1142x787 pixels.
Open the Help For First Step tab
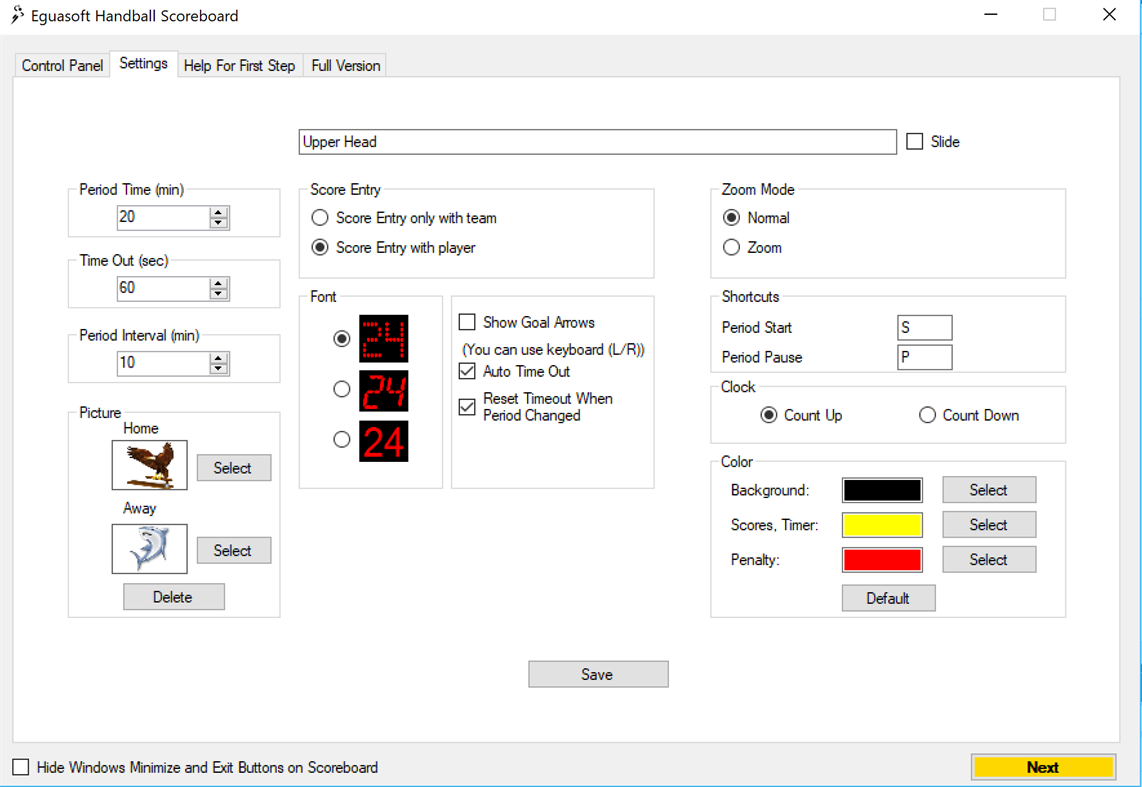239,64
